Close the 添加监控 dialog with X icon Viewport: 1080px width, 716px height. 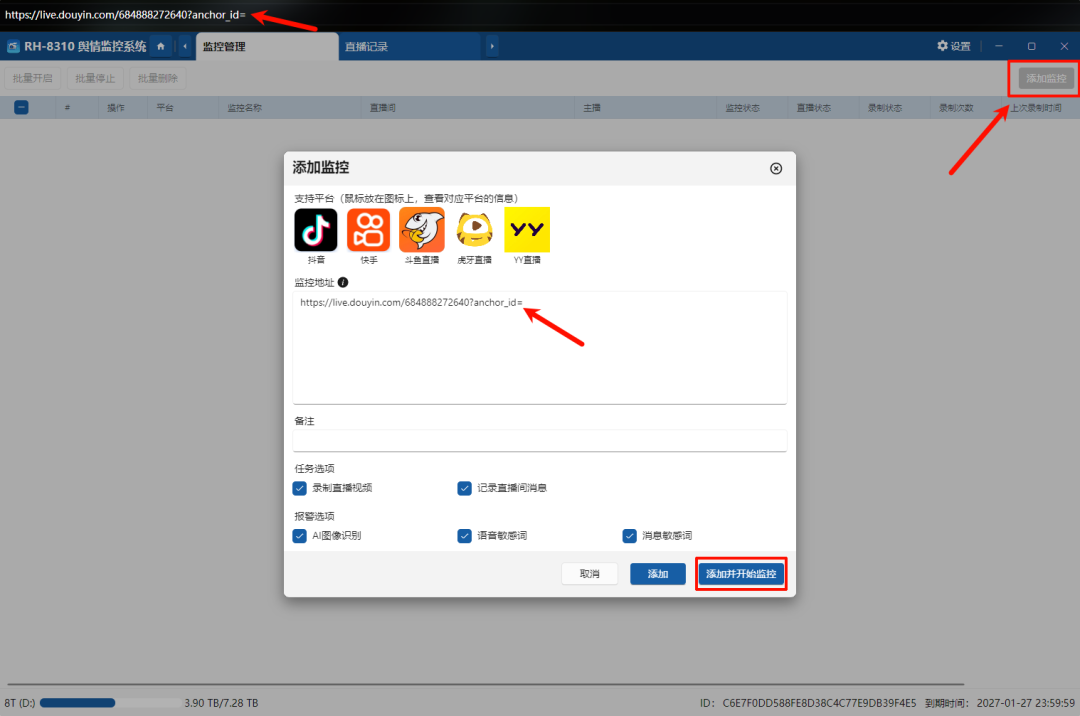pos(776,169)
